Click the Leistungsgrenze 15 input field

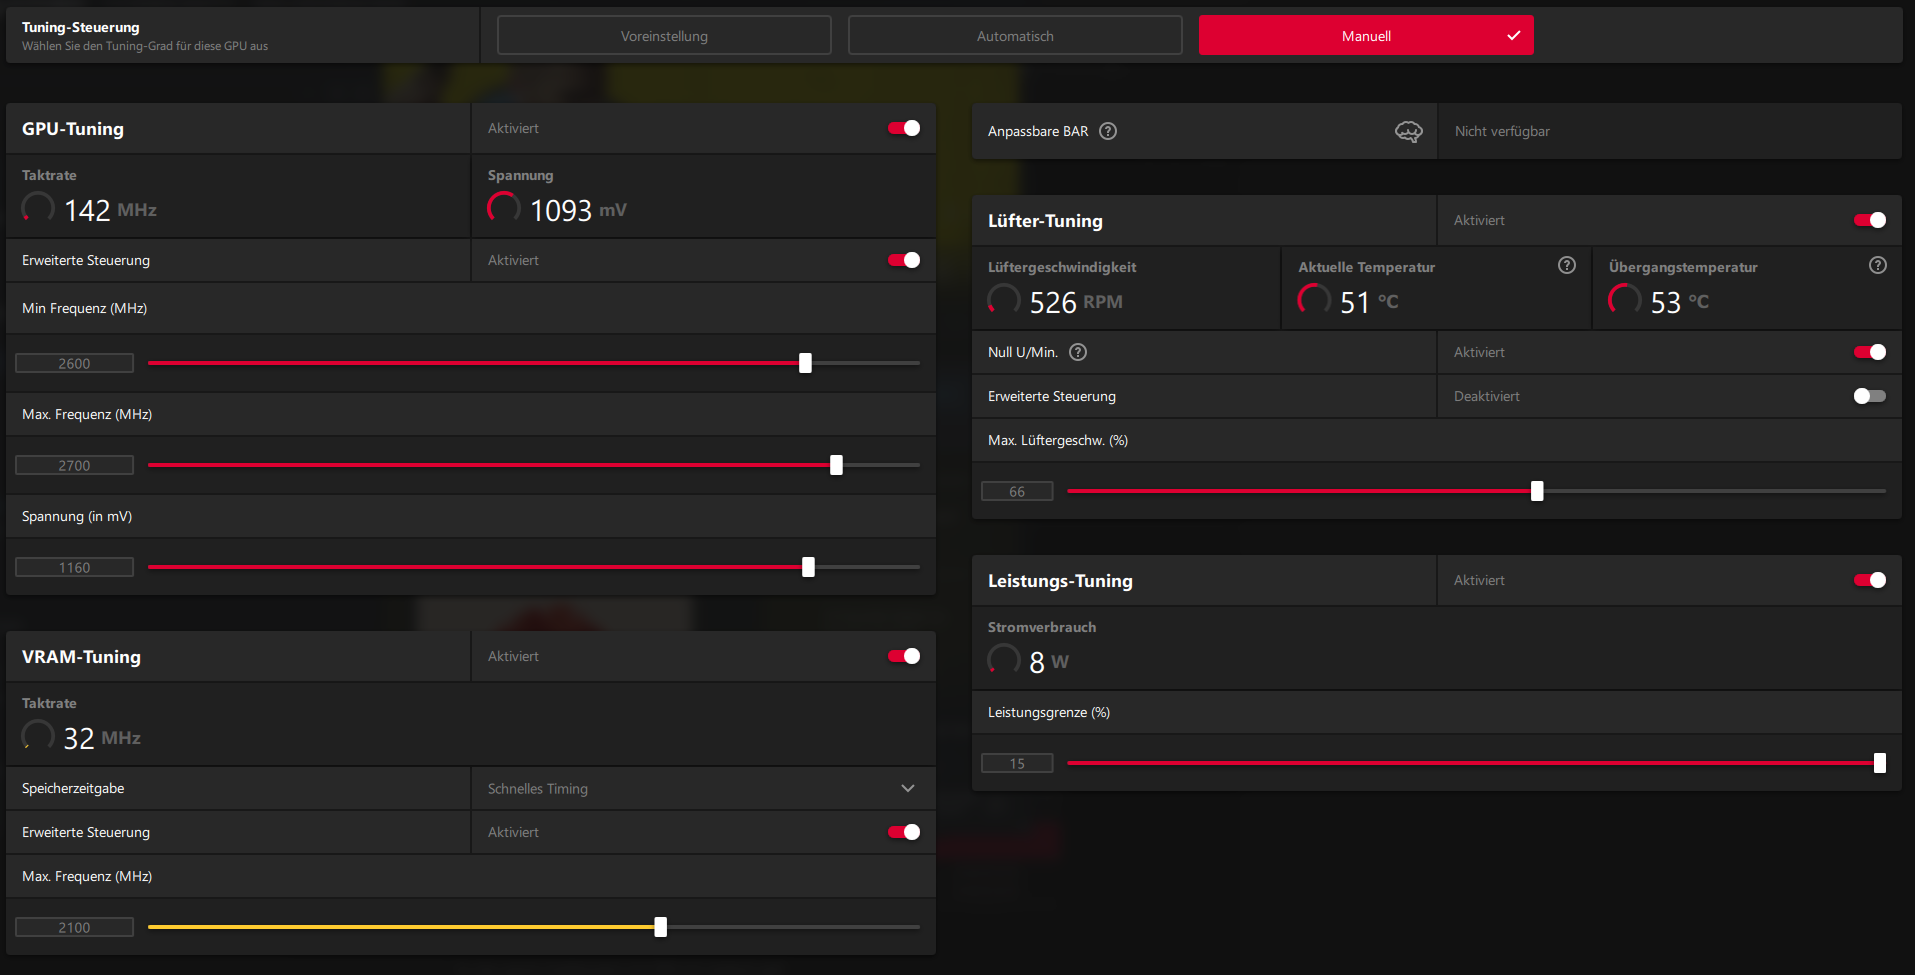[x=1017, y=763]
